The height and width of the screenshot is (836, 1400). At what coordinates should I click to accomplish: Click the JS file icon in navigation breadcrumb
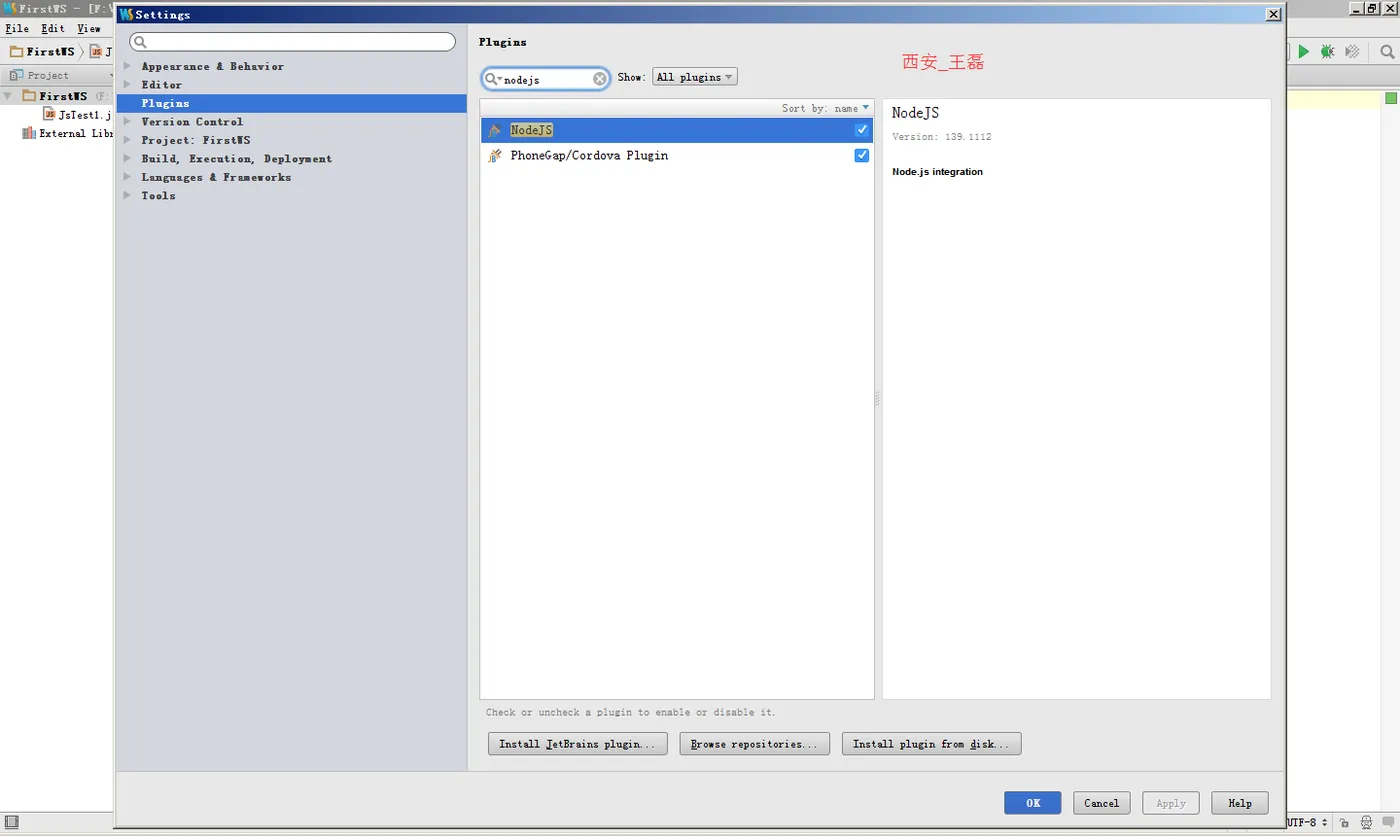97,52
